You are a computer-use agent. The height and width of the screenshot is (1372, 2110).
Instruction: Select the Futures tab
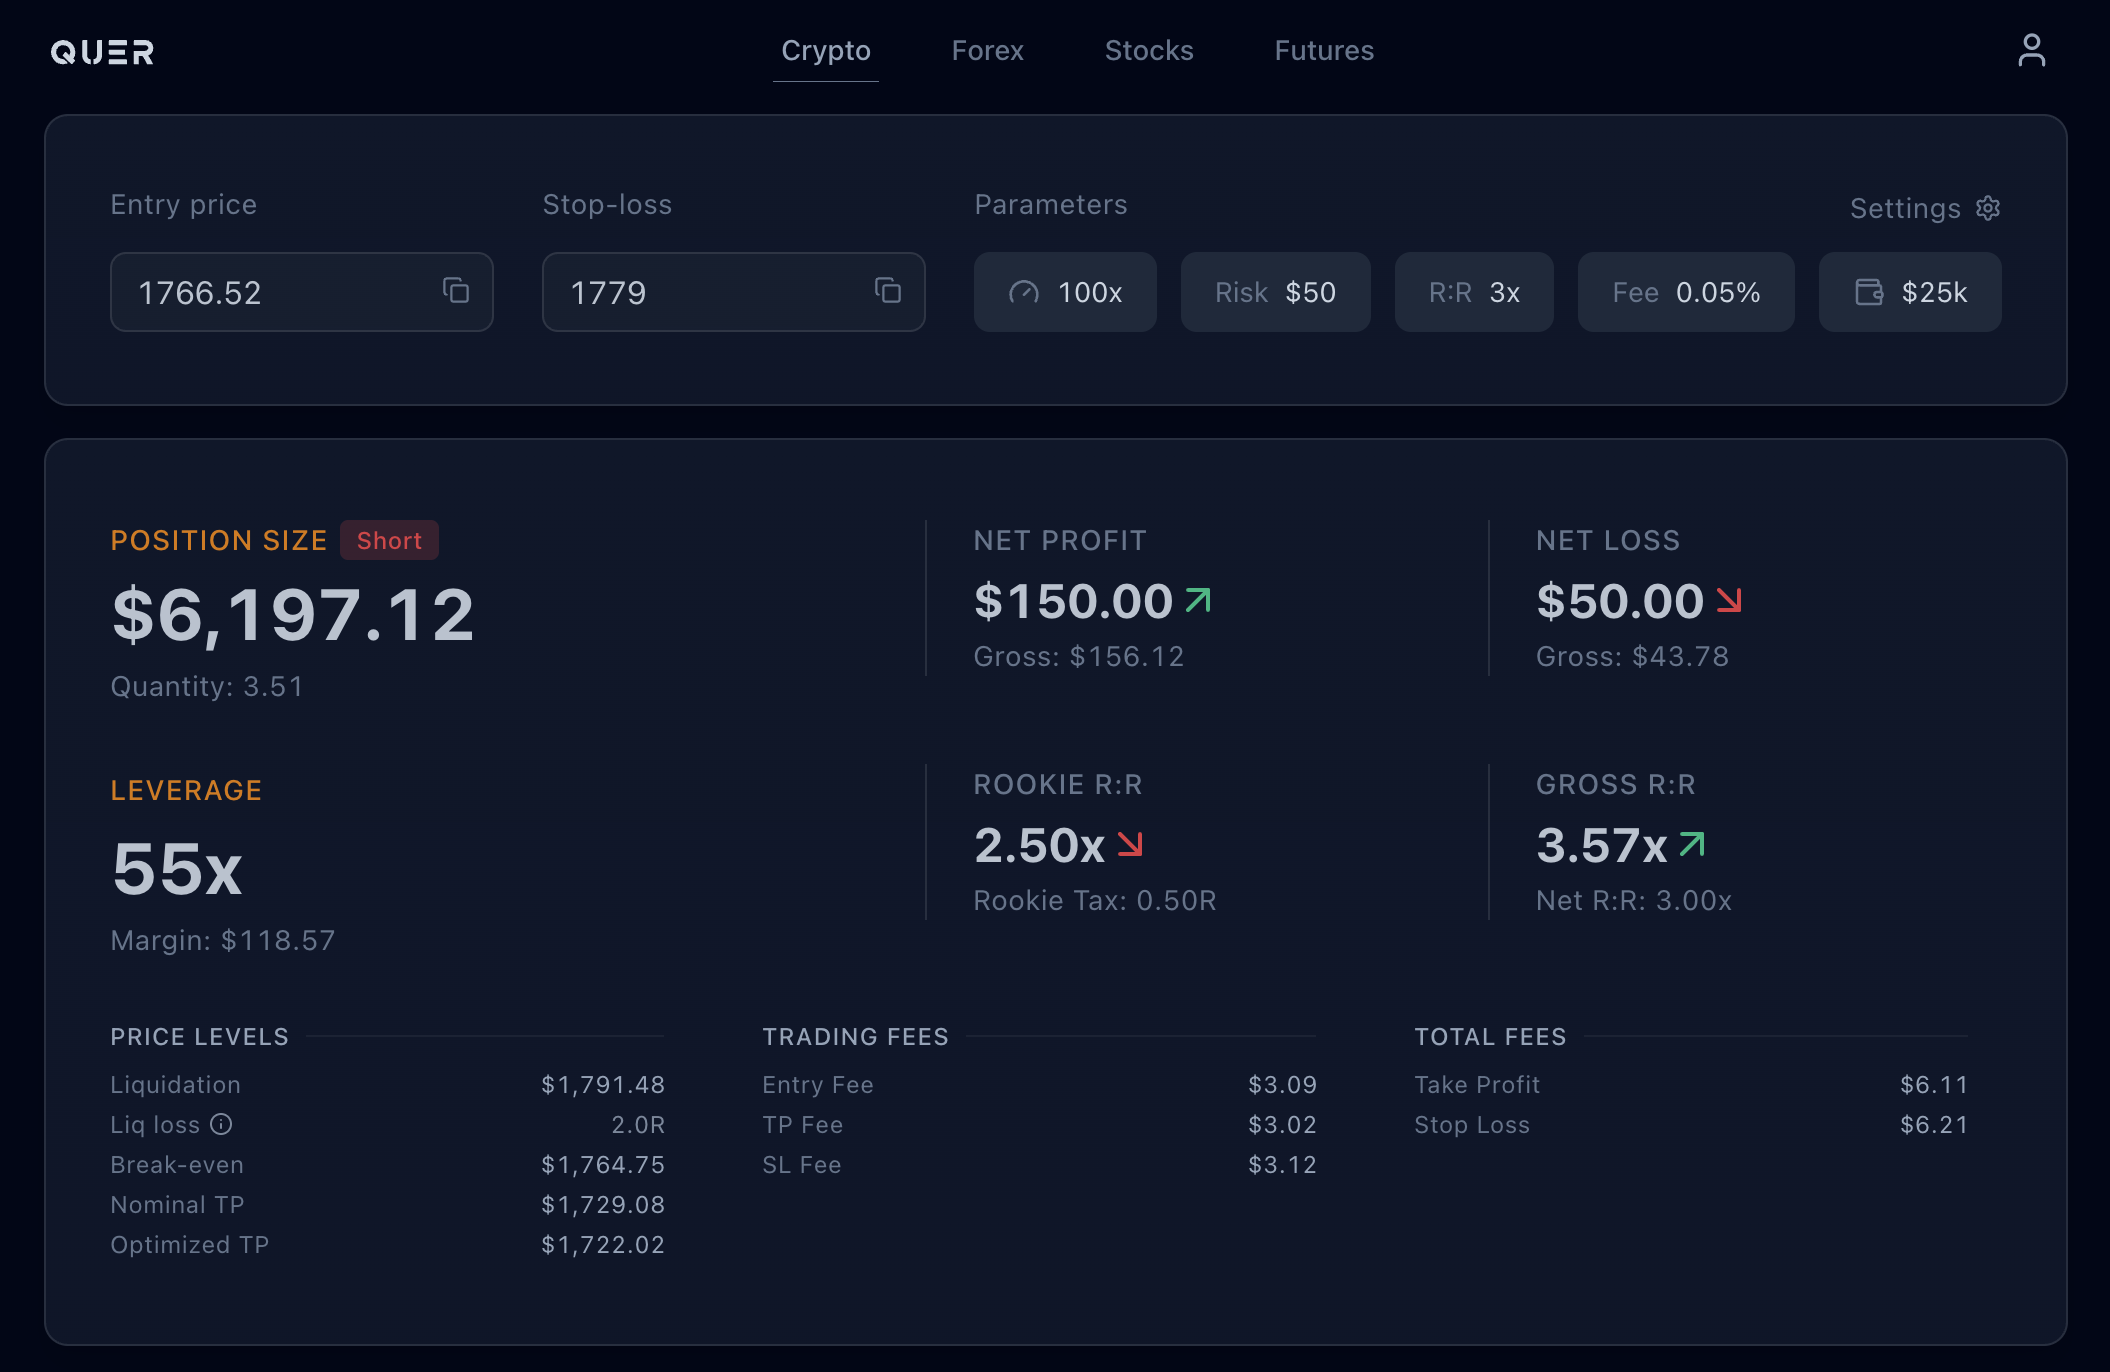pos(1324,51)
